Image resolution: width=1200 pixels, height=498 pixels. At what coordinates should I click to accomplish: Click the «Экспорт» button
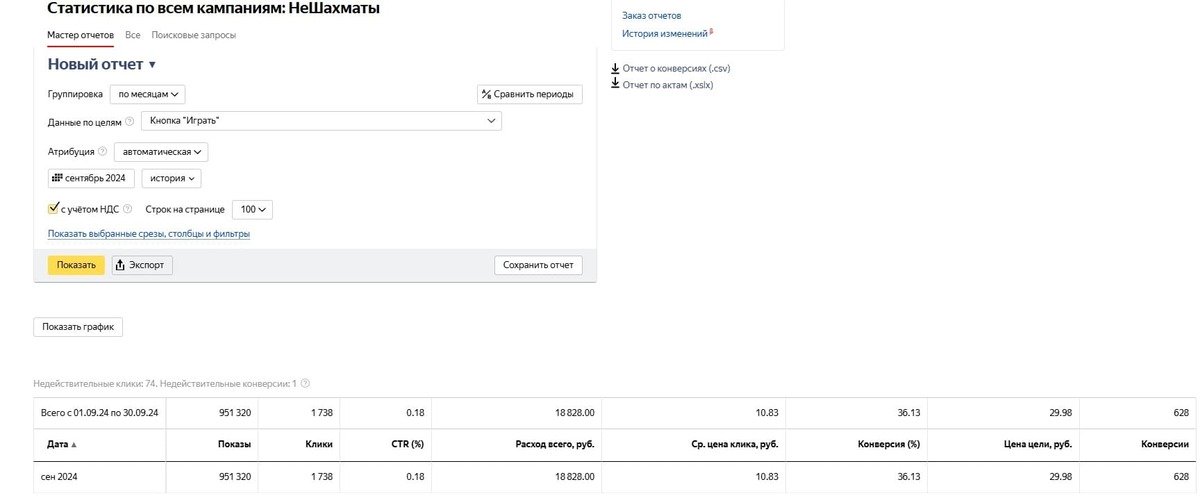point(142,265)
